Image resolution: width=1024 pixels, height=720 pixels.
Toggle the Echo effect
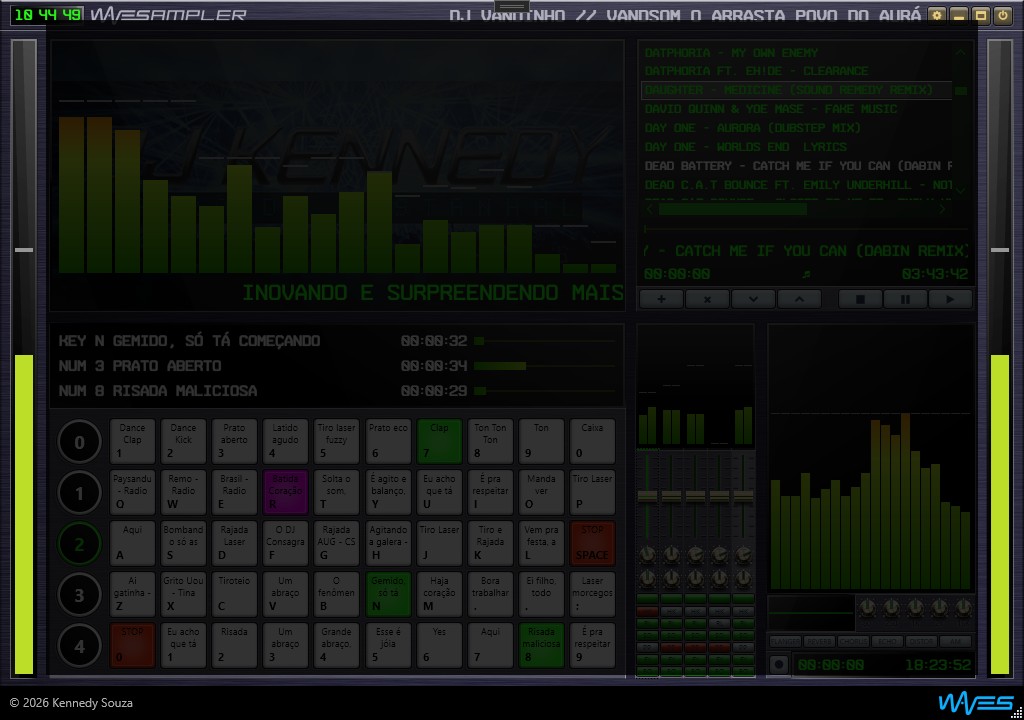(887, 642)
